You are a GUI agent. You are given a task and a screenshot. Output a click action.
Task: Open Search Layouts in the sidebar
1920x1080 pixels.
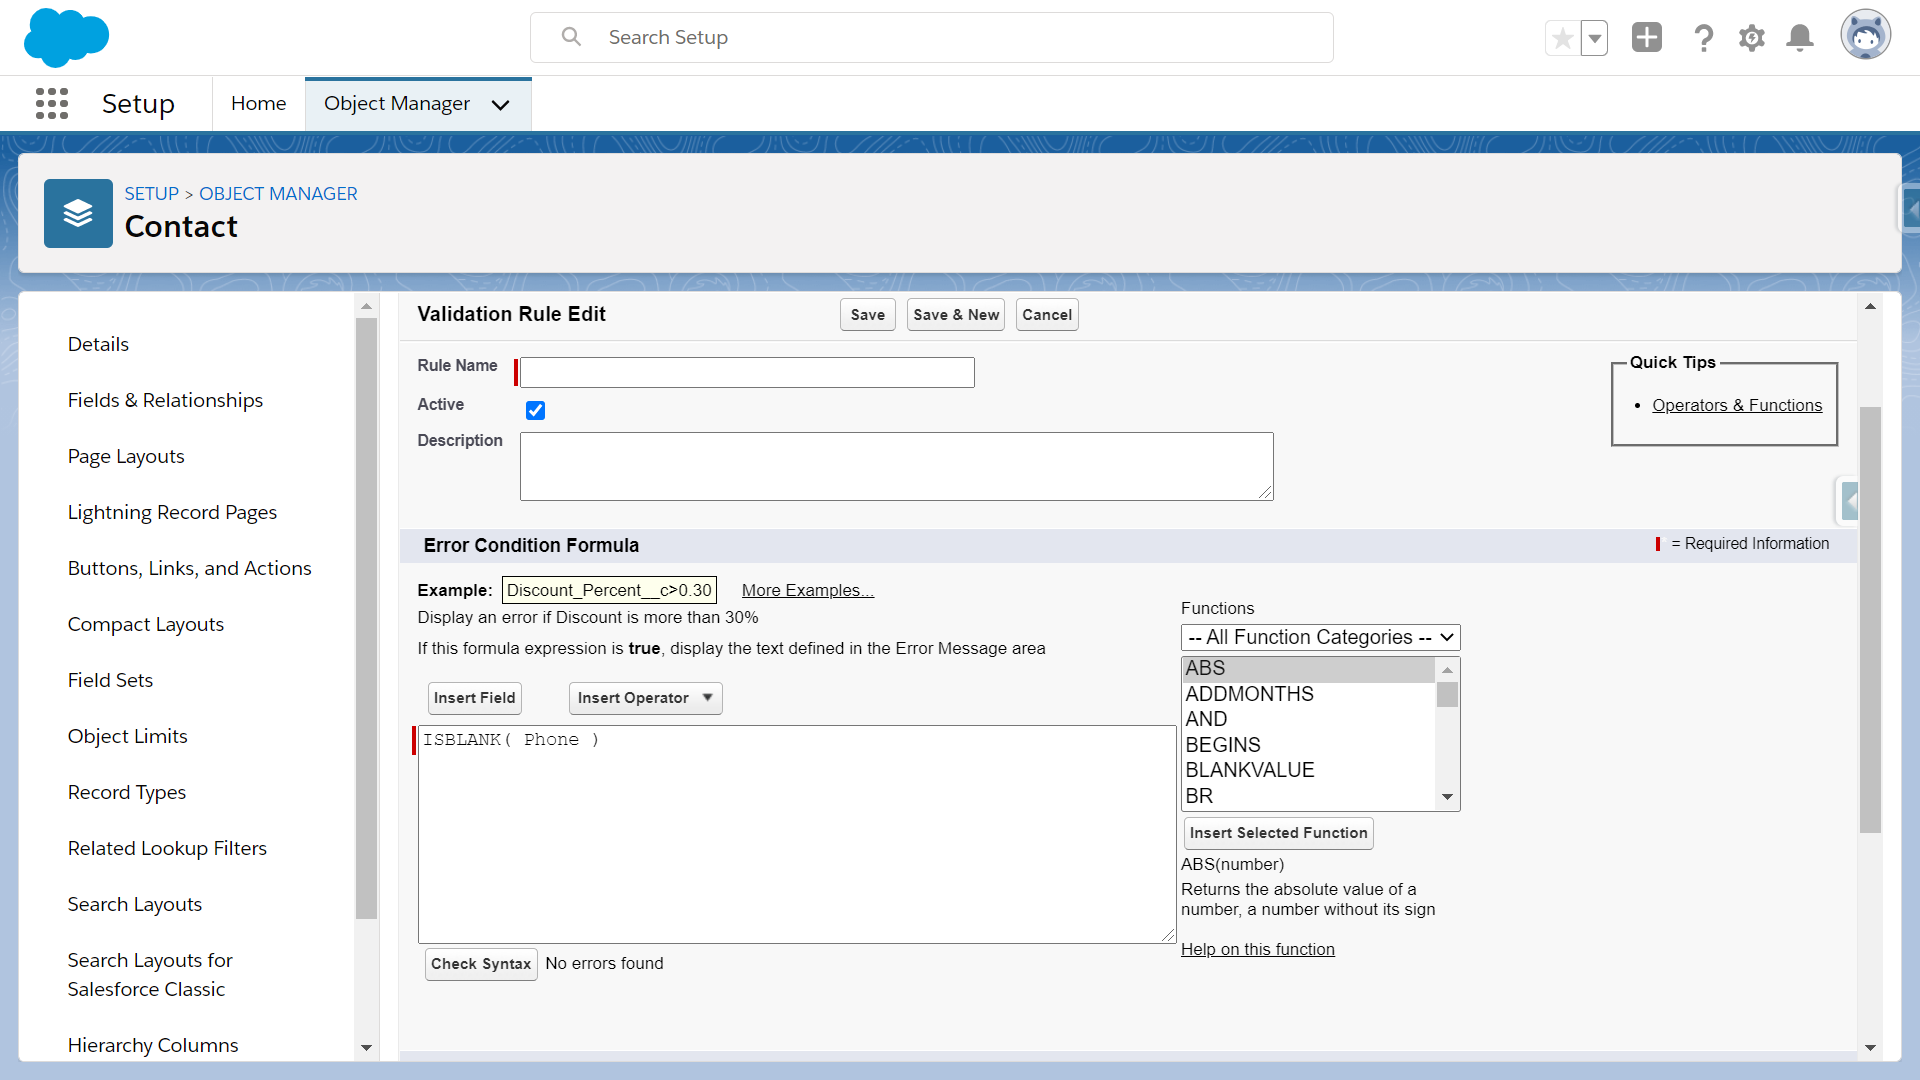point(134,904)
